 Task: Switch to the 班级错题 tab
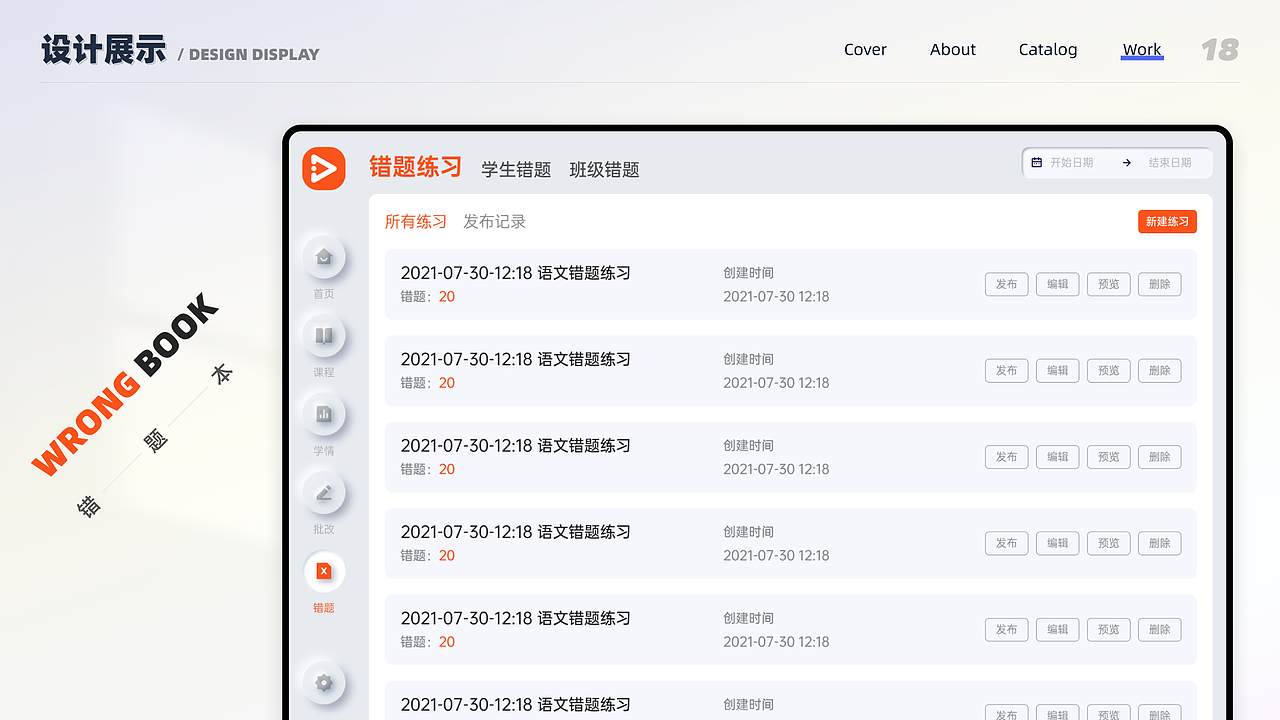pyautogui.click(x=604, y=170)
